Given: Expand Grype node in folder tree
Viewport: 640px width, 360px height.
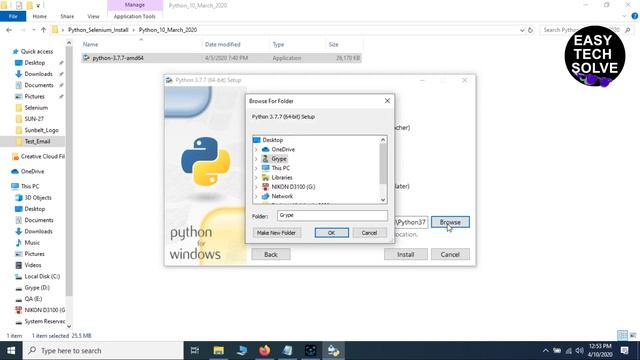Looking at the screenshot, I should coord(256,159).
